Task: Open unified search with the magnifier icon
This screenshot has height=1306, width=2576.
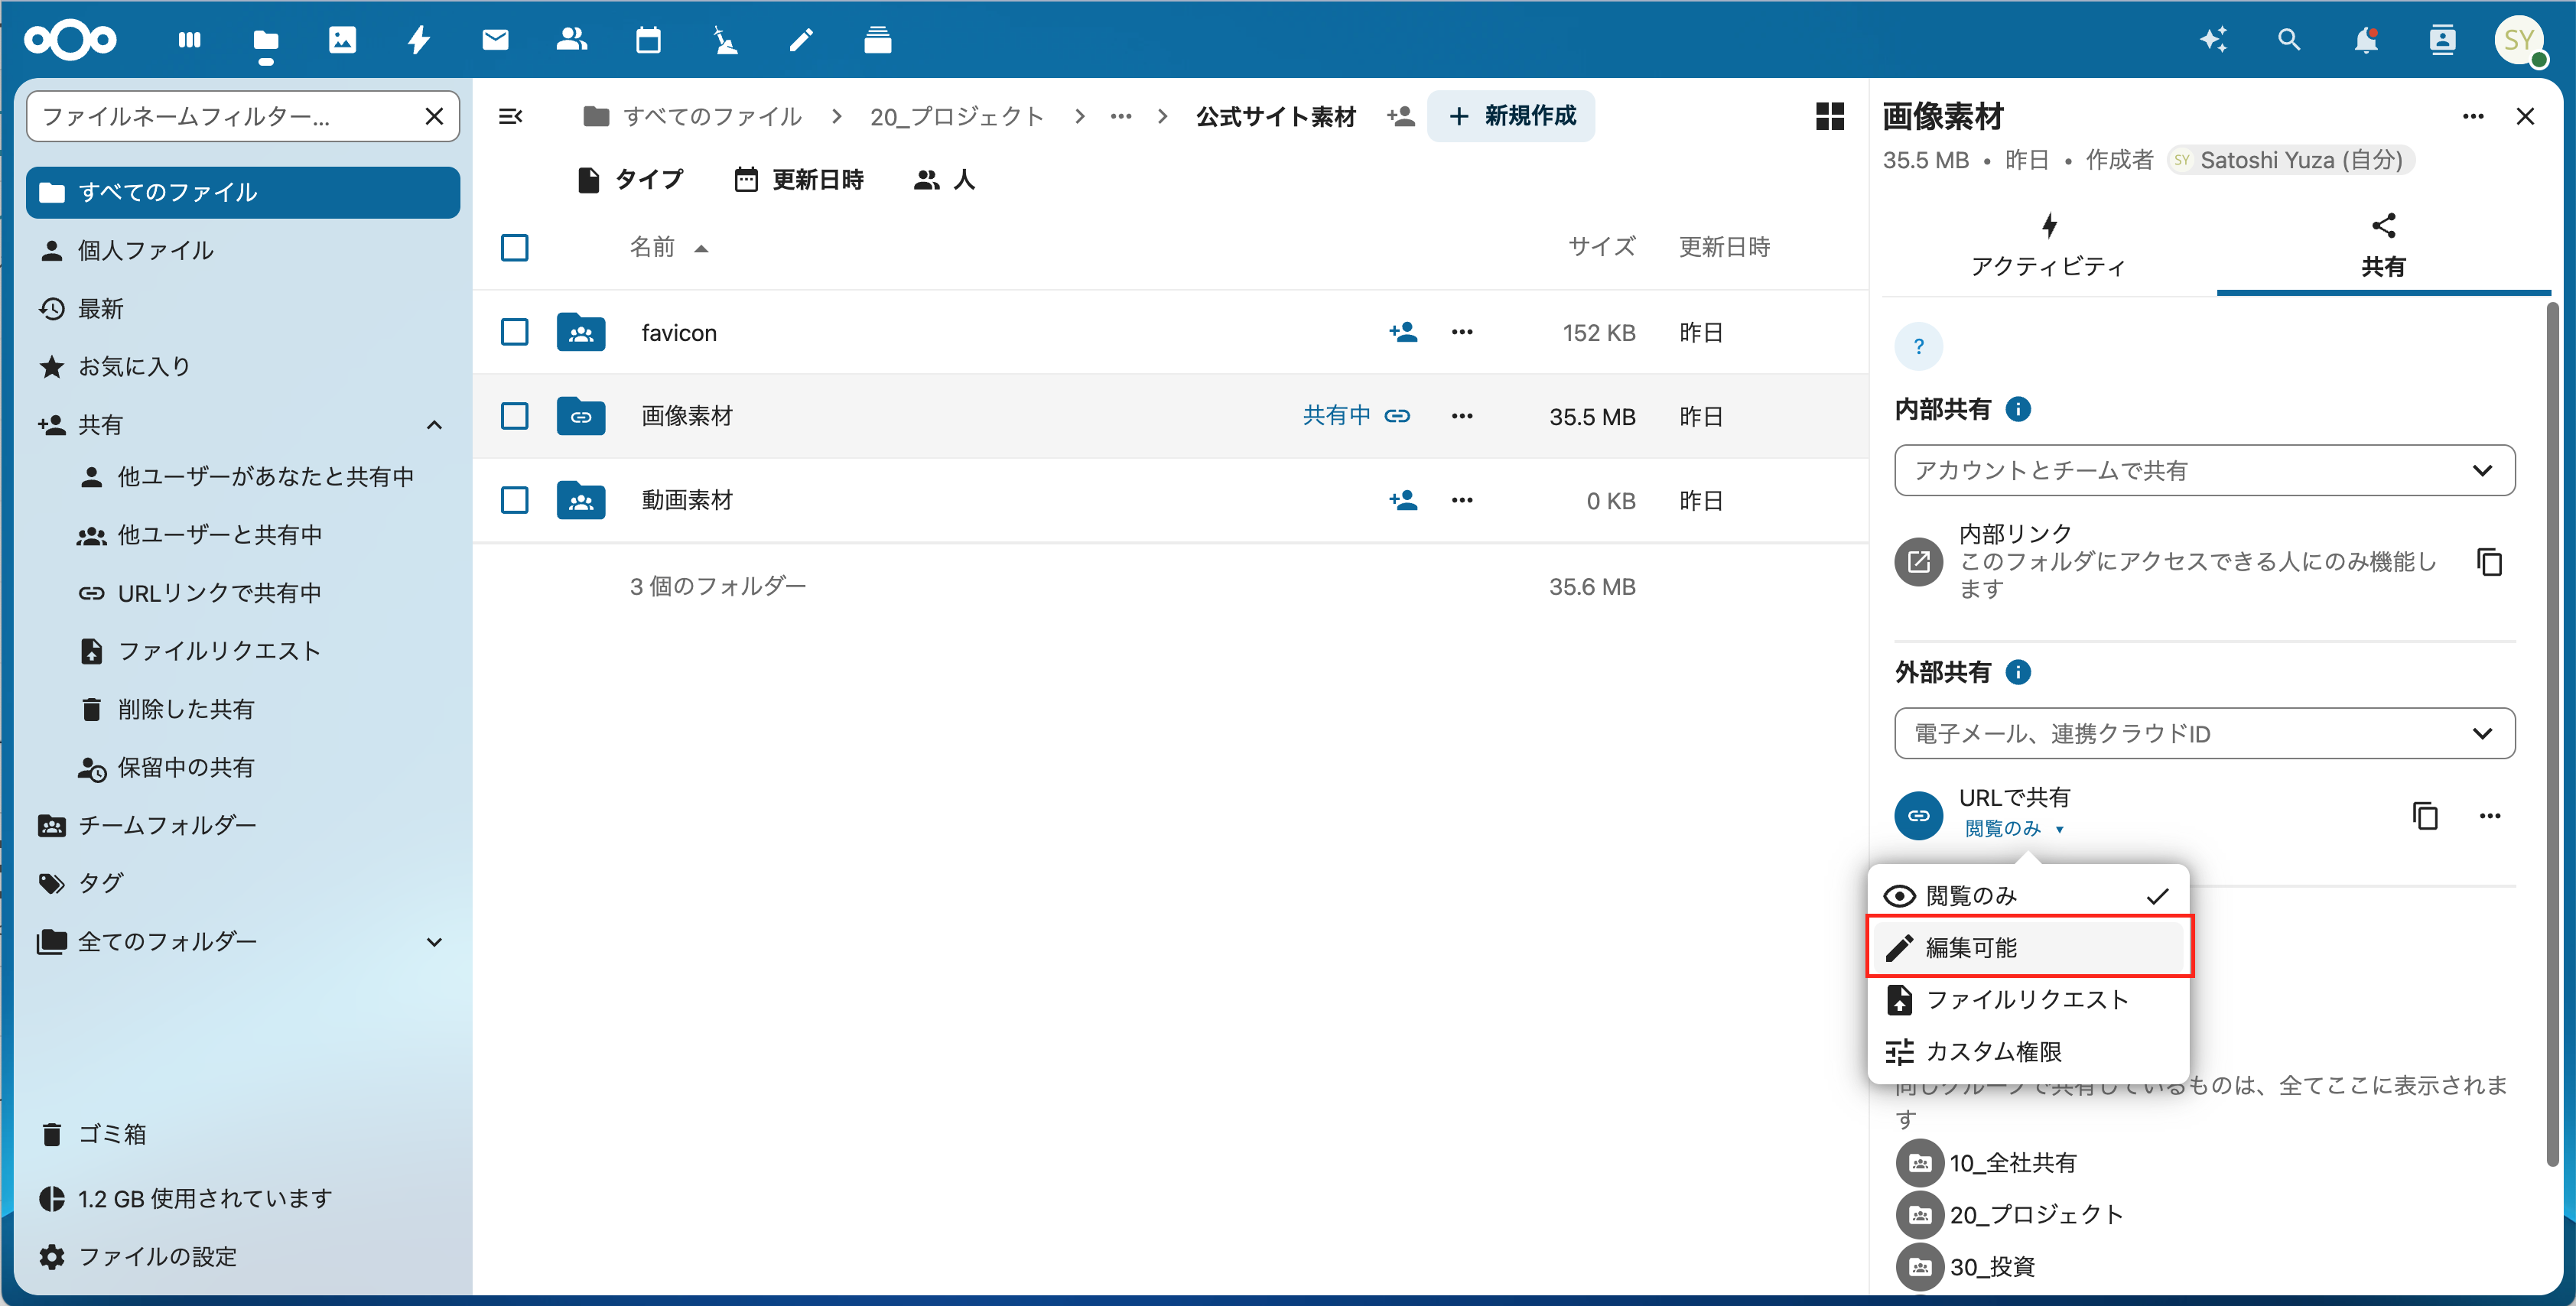Action: tap(2289, 40)
